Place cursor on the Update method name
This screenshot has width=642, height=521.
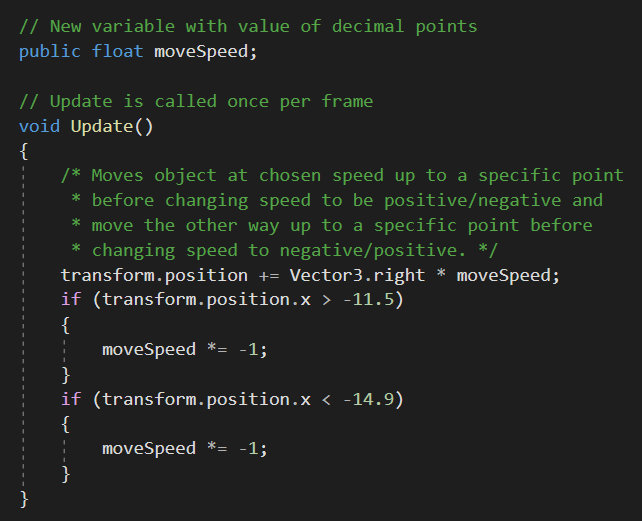pyautogui.click(x=102, y=127)
